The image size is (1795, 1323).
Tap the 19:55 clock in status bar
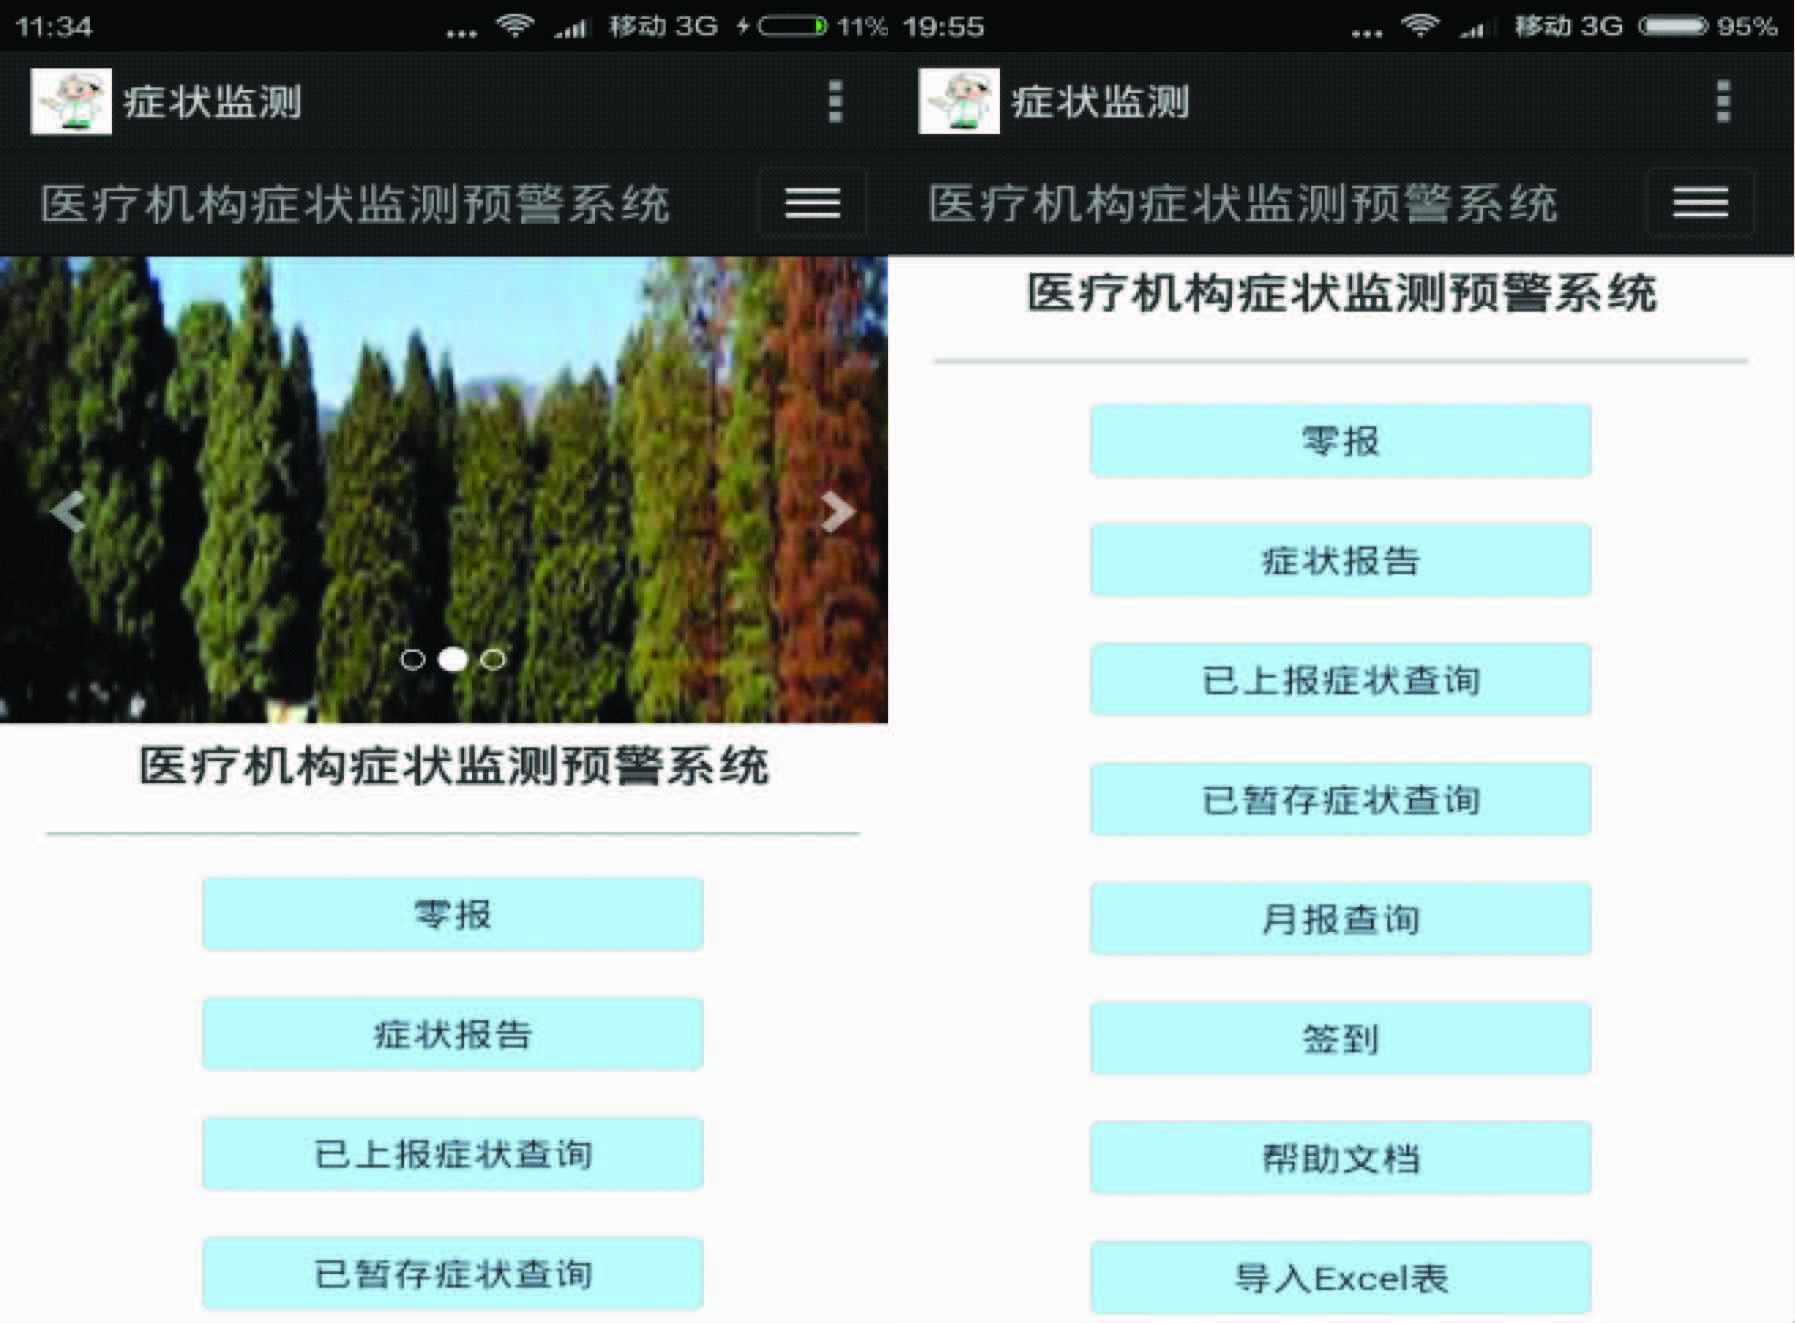pos(943,27)
